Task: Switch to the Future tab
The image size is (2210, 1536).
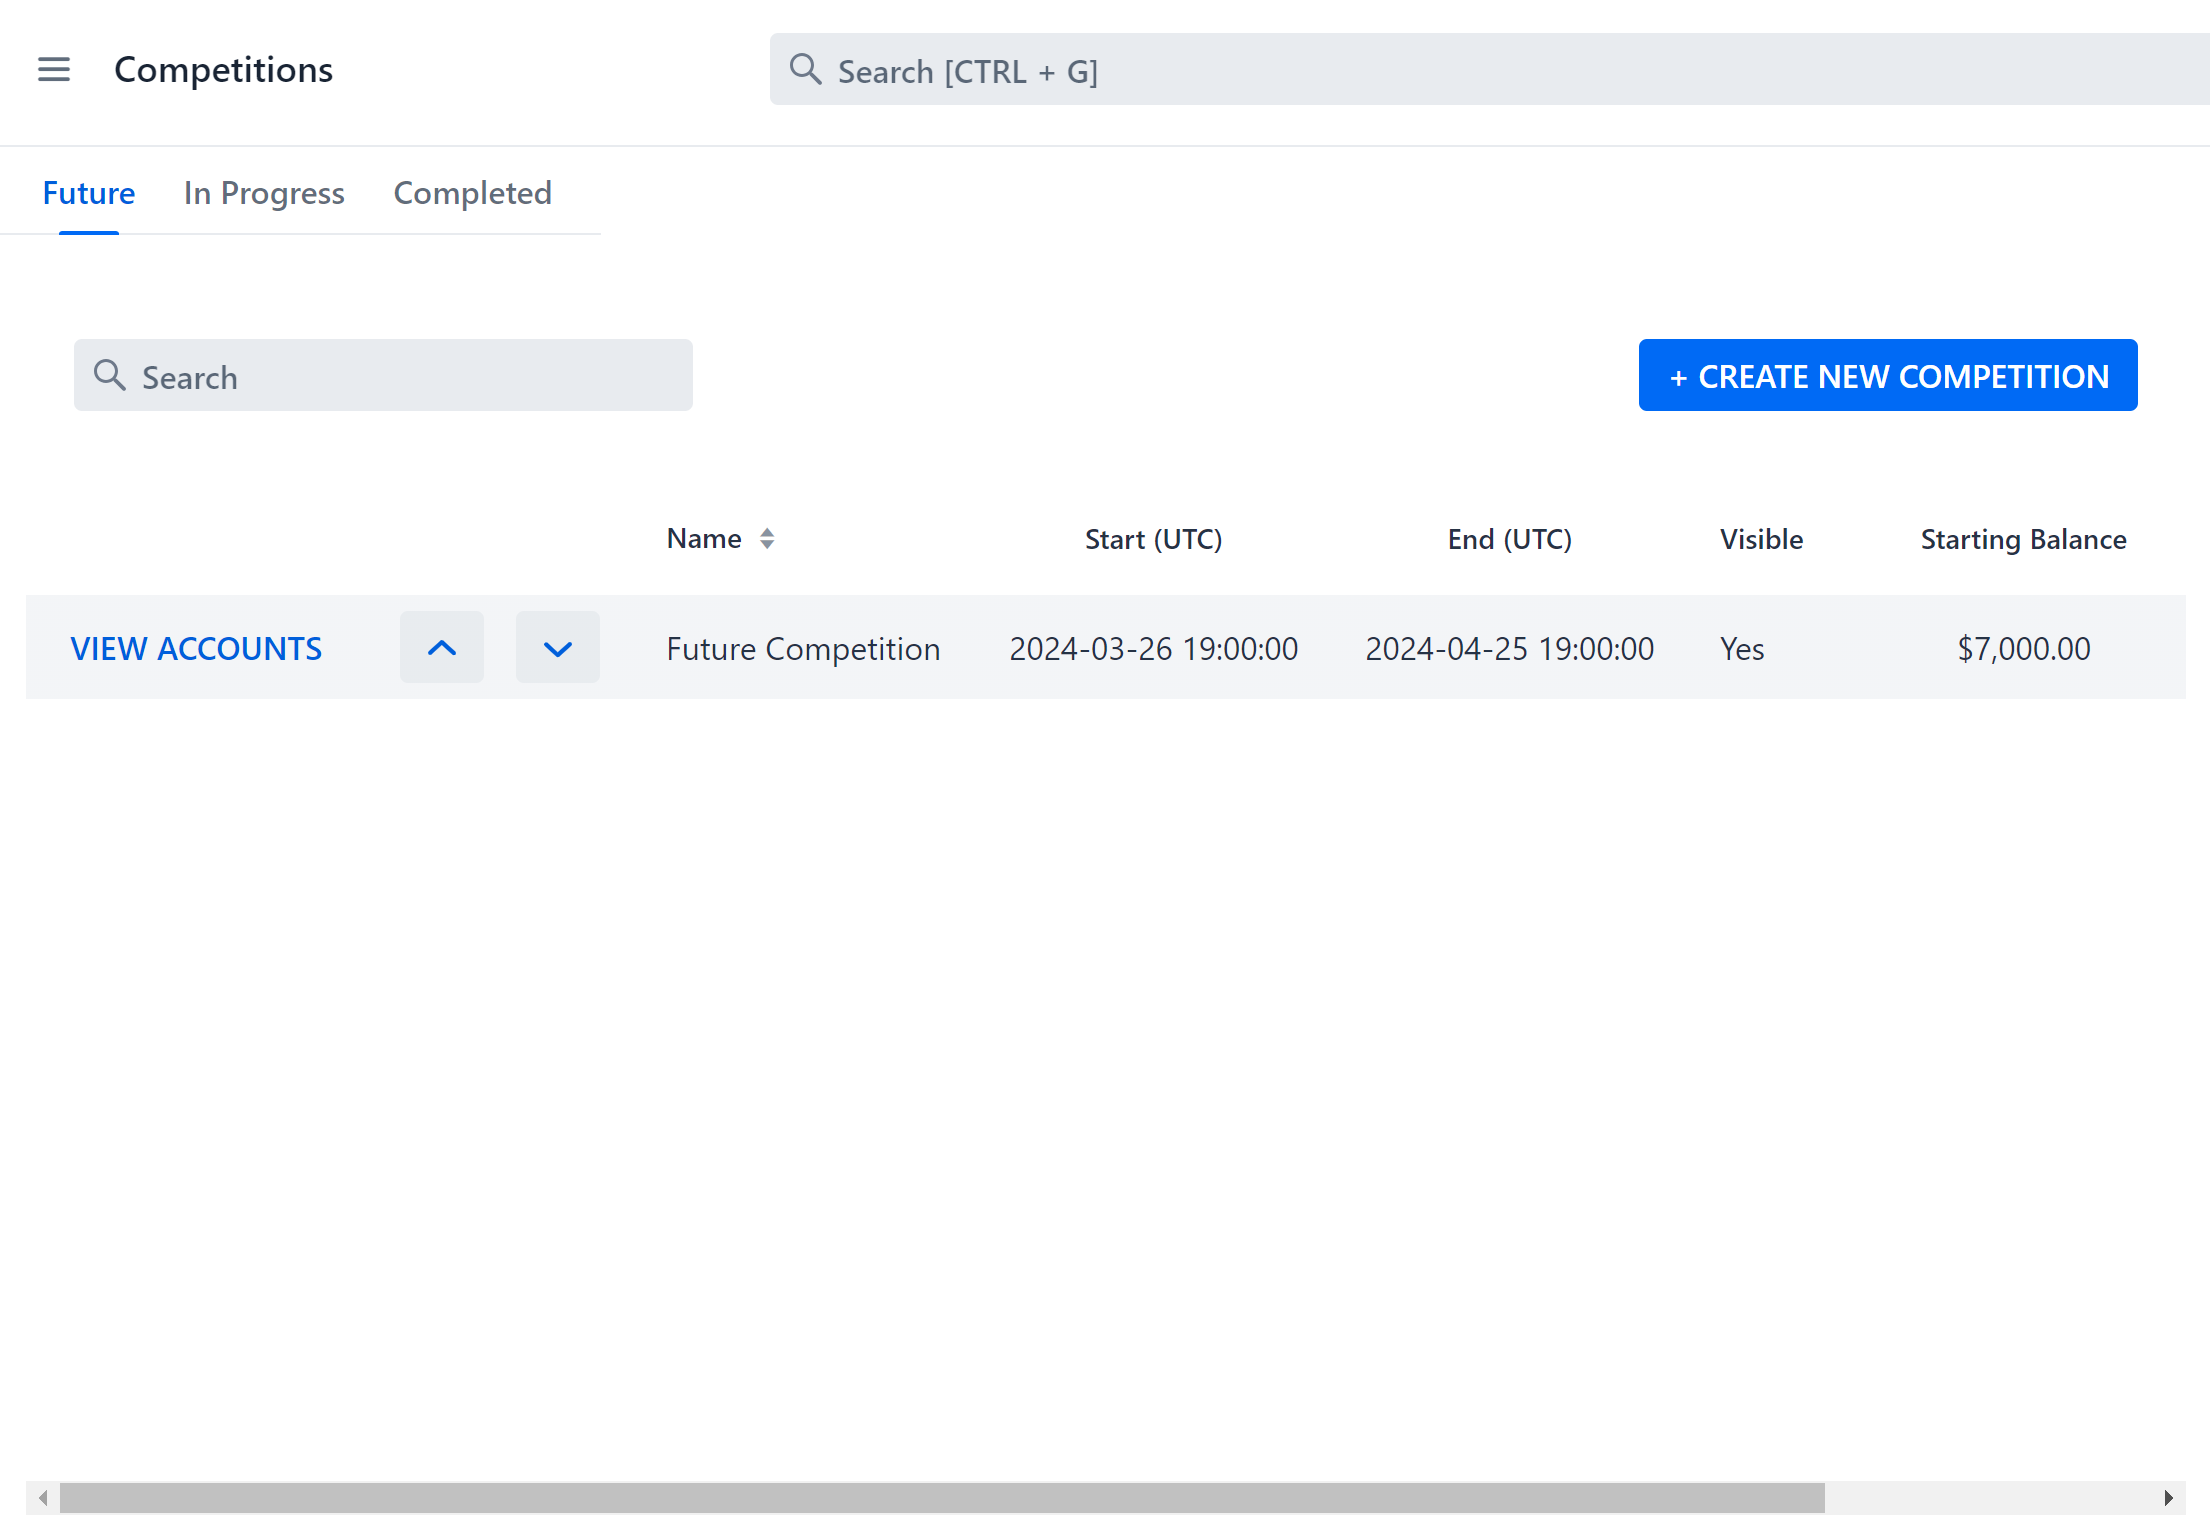Action: (89, 193)
